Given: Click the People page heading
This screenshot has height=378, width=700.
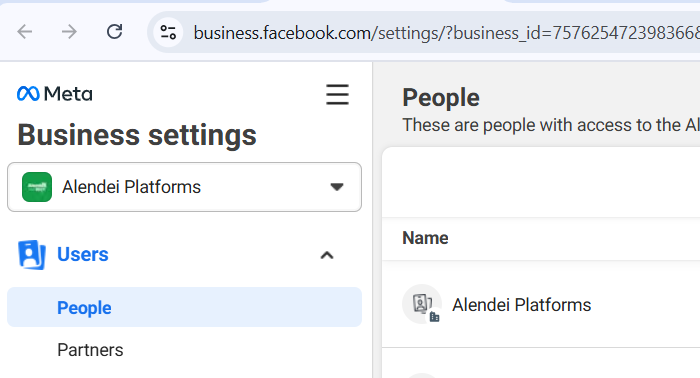Looking at the screenshot, I should point(441,97).
